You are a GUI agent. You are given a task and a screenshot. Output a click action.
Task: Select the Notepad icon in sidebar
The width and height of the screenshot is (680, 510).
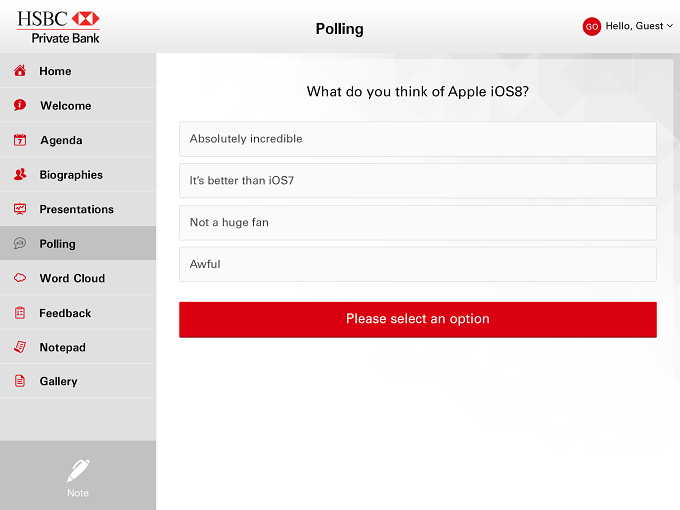coord(20,347)
